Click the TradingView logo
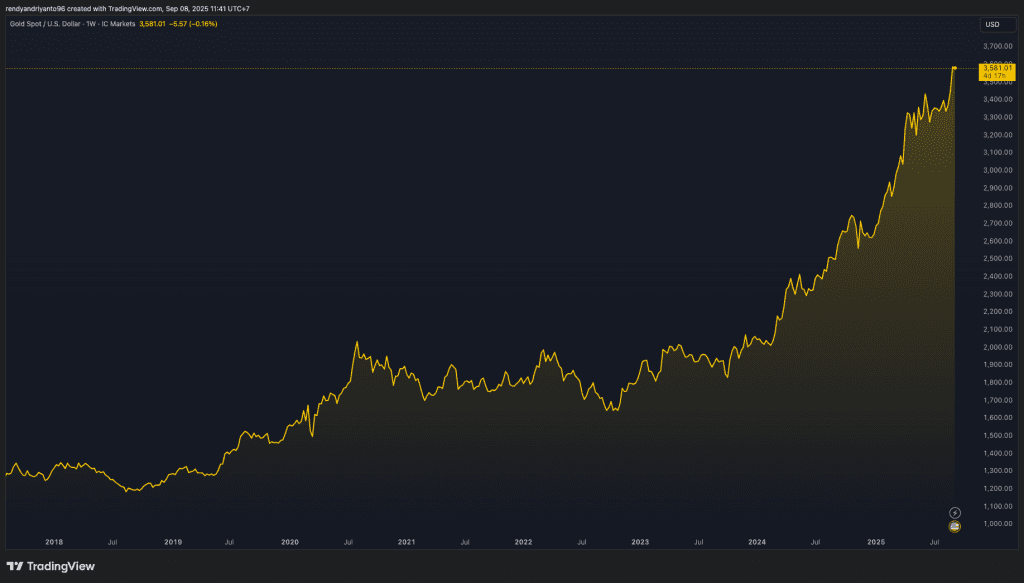The height and width of the screenshot is (583, 1024). pyautogui.click(x=51, y=566)
